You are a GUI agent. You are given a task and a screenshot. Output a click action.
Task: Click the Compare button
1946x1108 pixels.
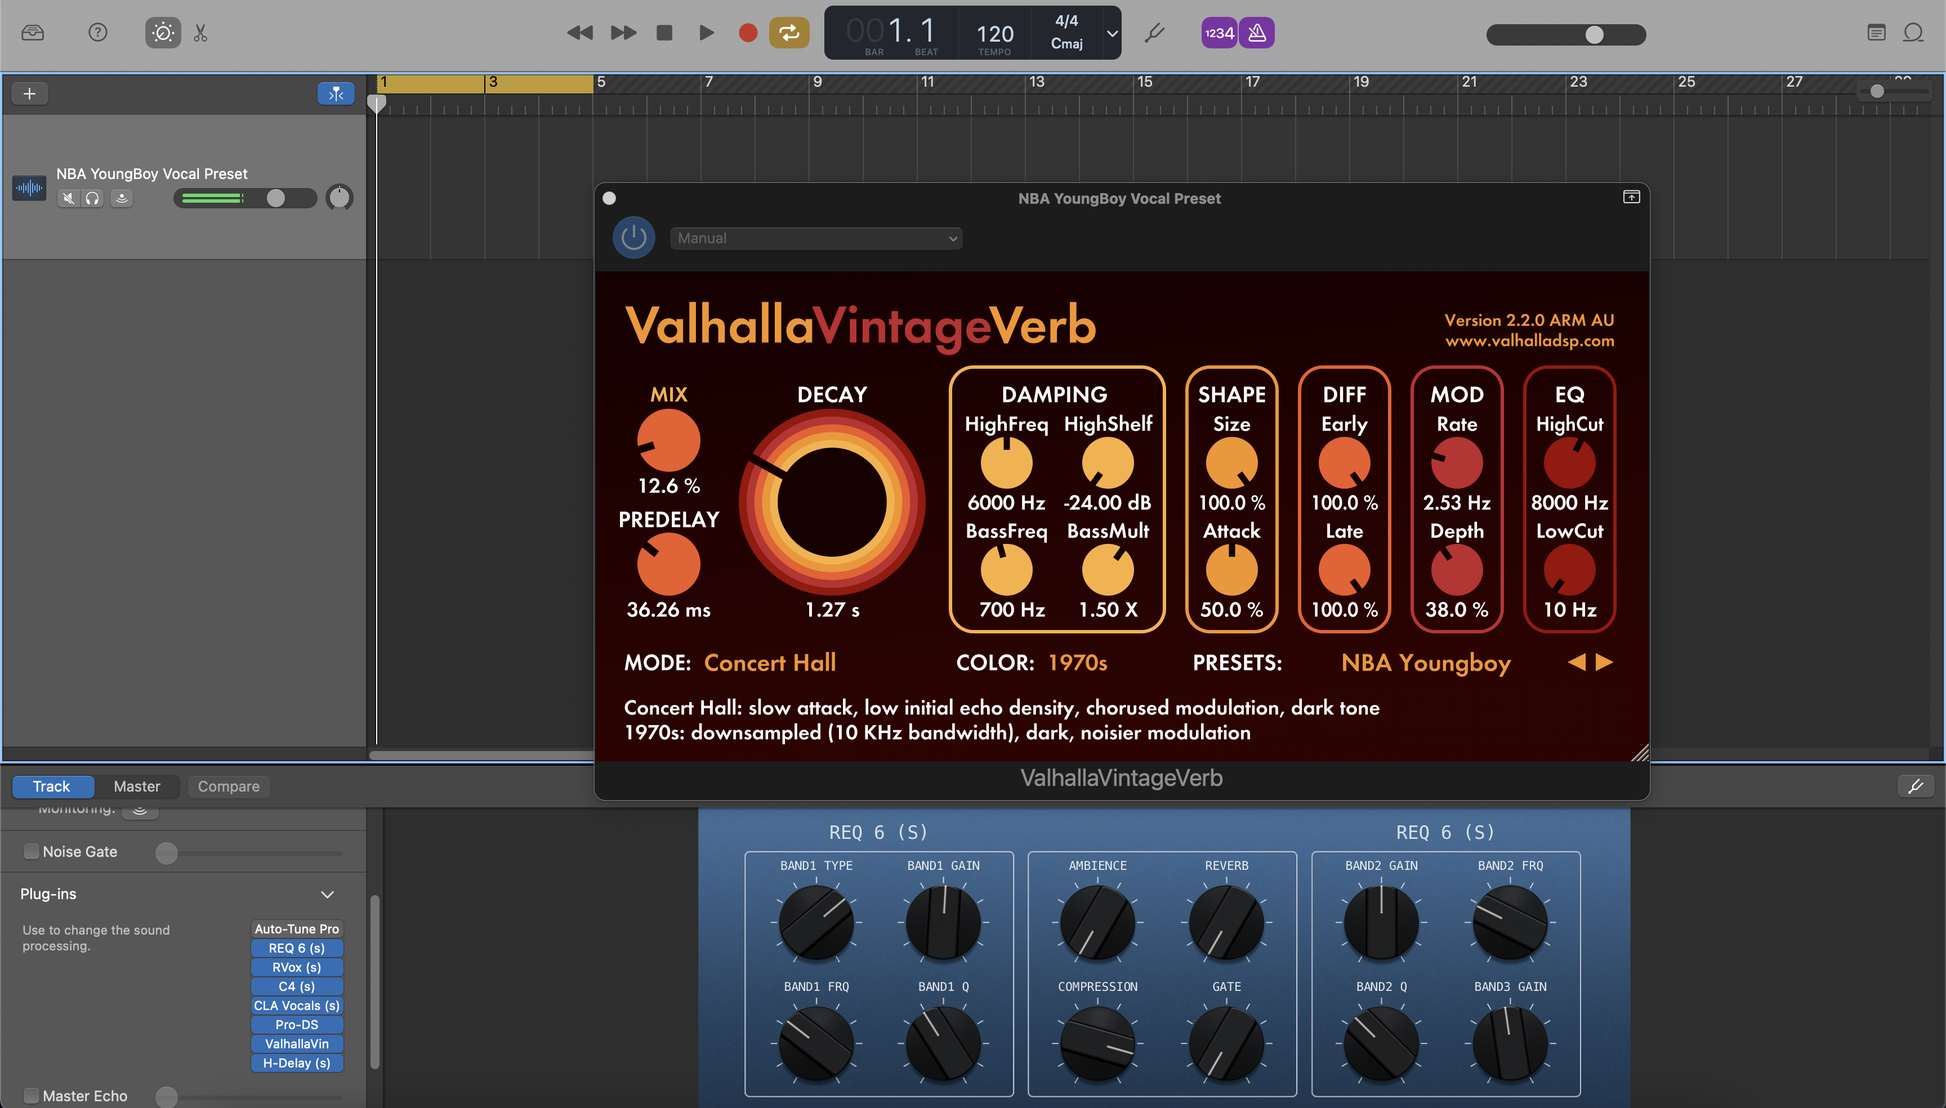click(x=228, y=786)
